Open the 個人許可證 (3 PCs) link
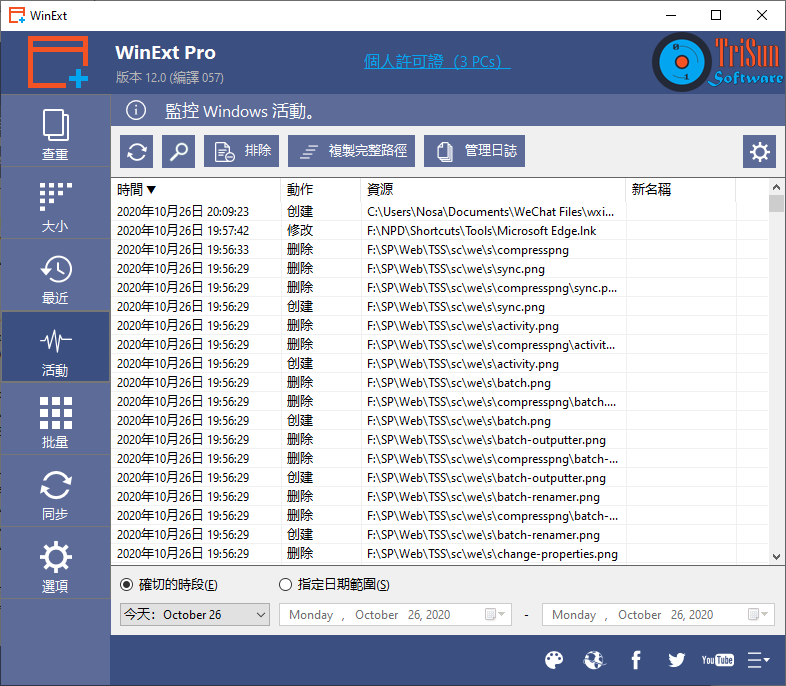This screenshot has height=686, width=786. 437,62
